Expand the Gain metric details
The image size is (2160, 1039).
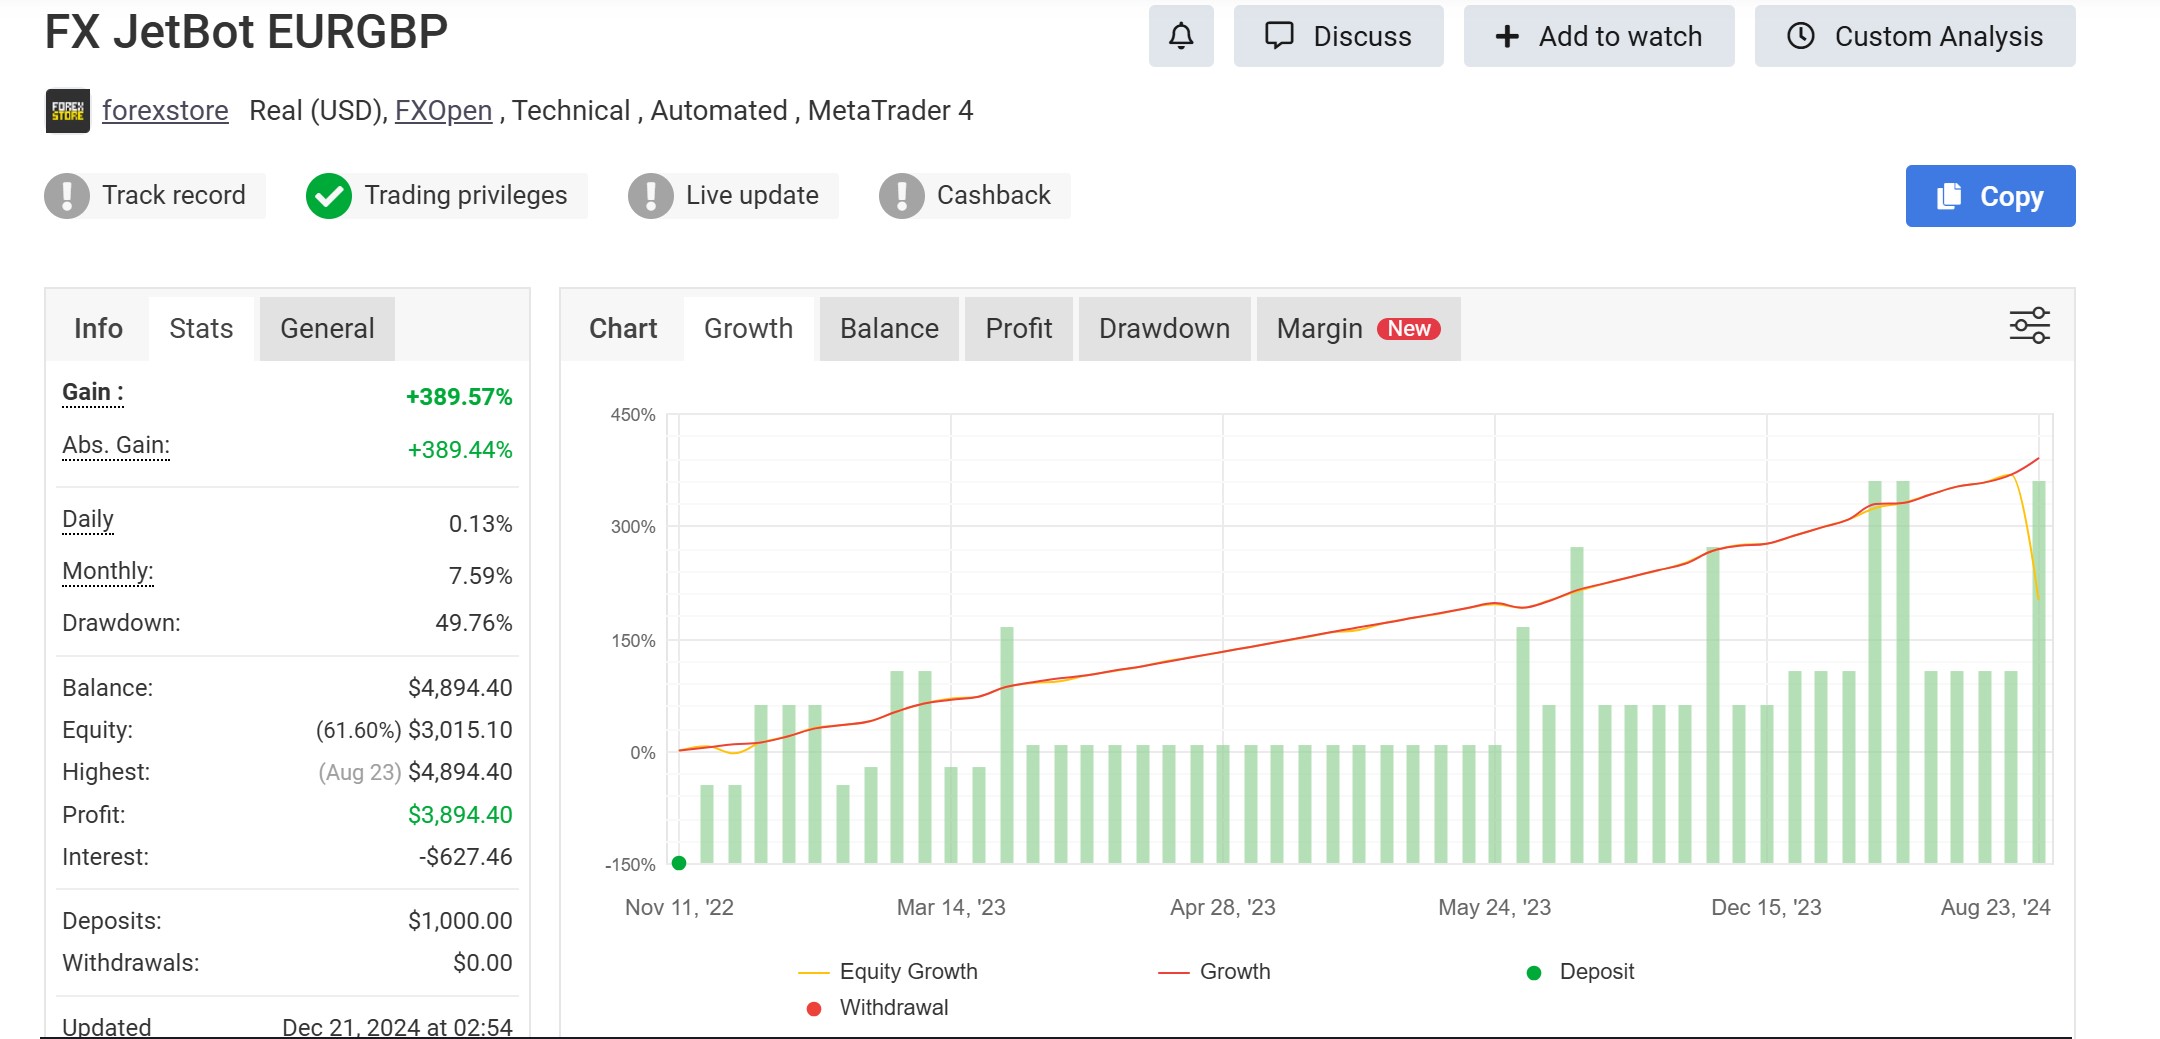click(91, 392)
